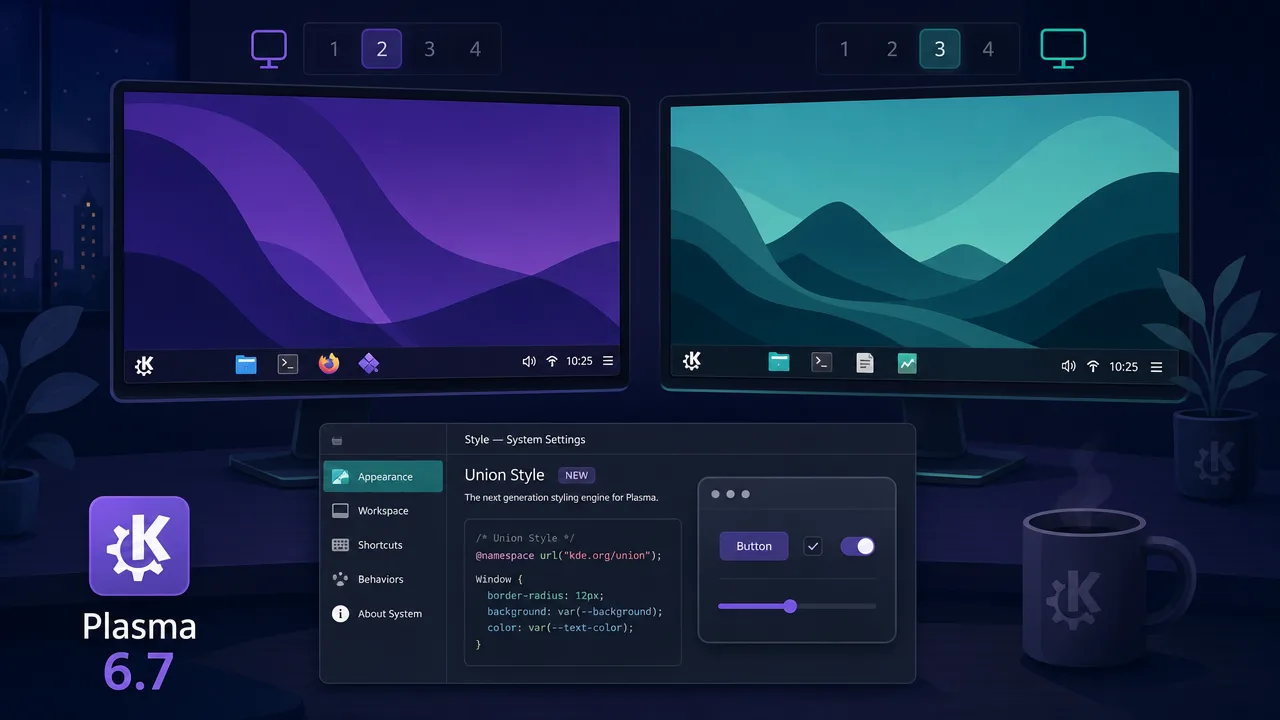The height and width of the screenshot is (720, 1280).
Task: Click the 10:25 clock on the teal desktop
Action: (1124, 367)
